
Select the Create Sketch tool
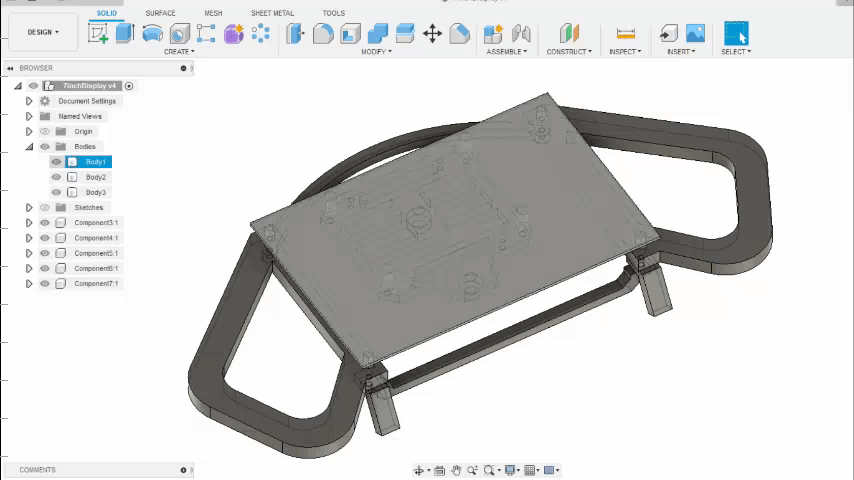pyautogui.click(x=98, y=34)
